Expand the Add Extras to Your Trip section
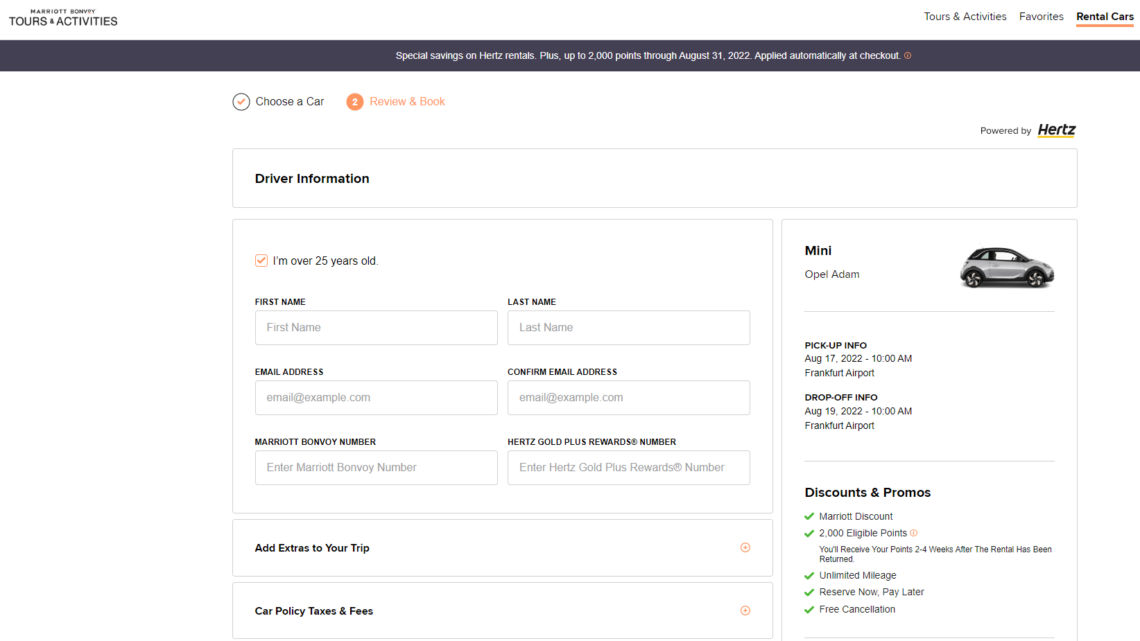The width and height of the screenshot is (1140, 641). coord(312,548)
